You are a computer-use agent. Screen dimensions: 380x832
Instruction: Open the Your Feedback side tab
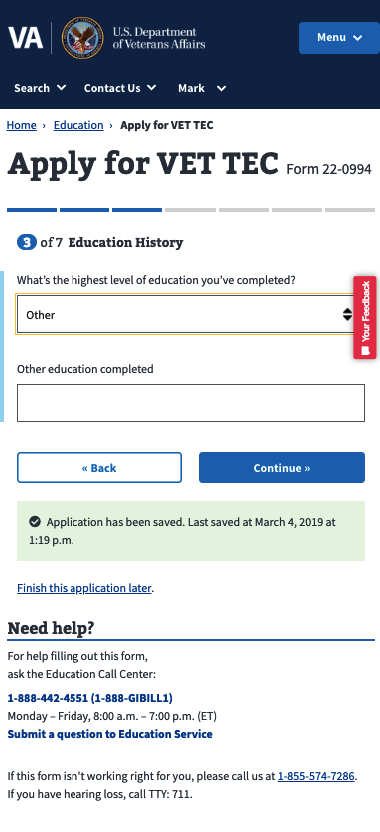(365, 317)
